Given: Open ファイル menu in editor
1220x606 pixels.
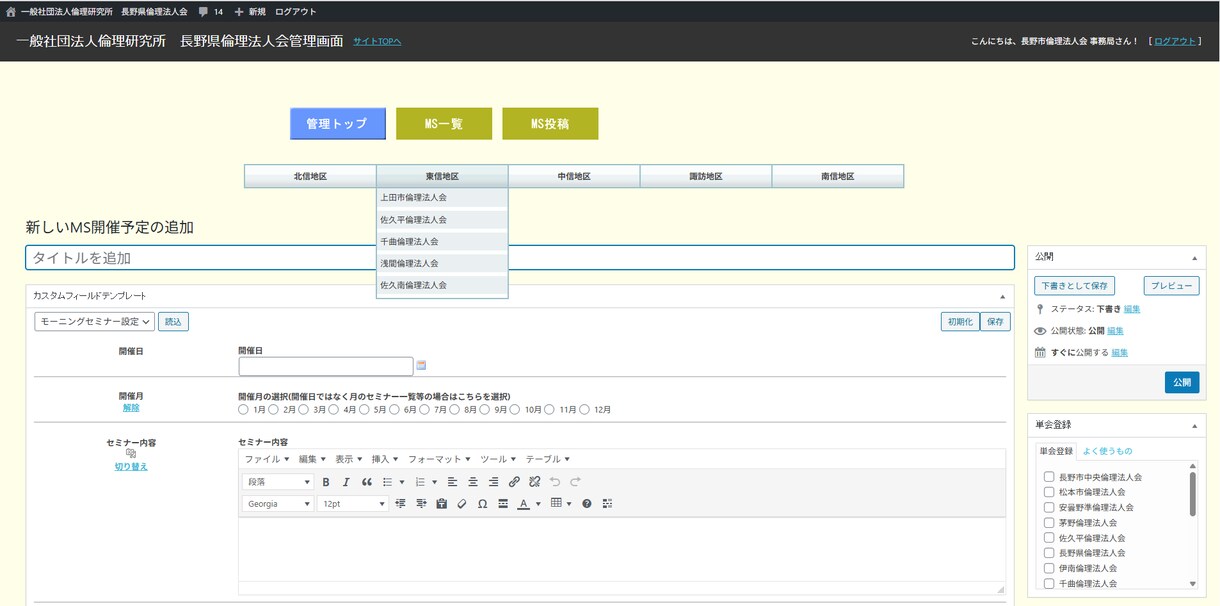Looking at the screenshot, I should click(267, 459).
